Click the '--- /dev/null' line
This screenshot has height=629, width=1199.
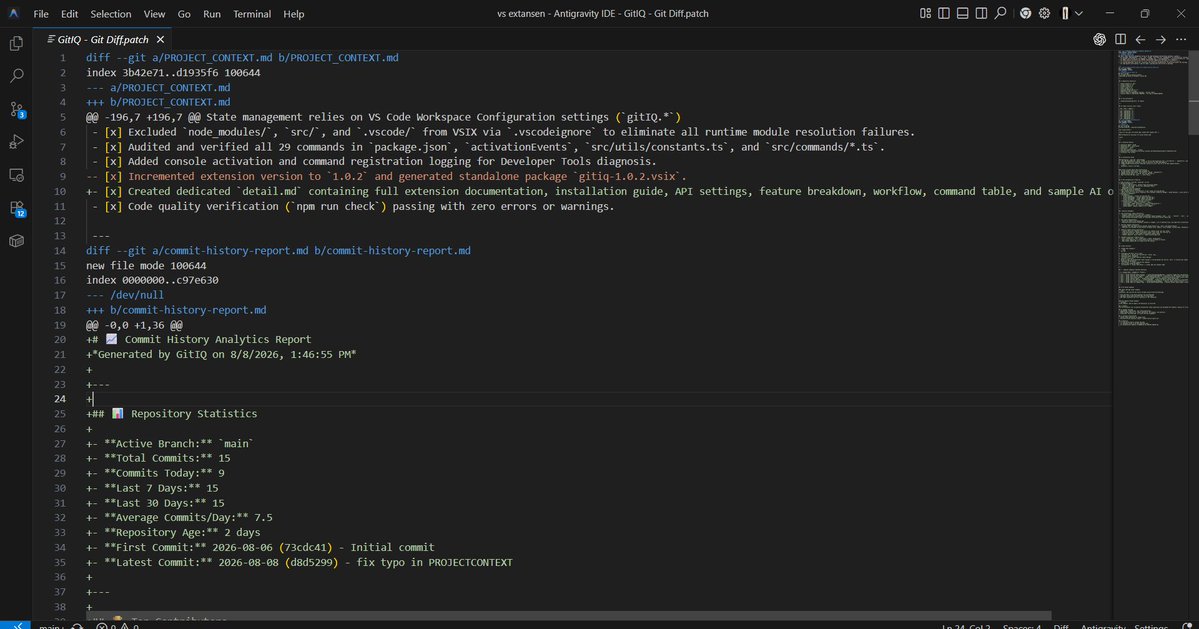point(125,295)
